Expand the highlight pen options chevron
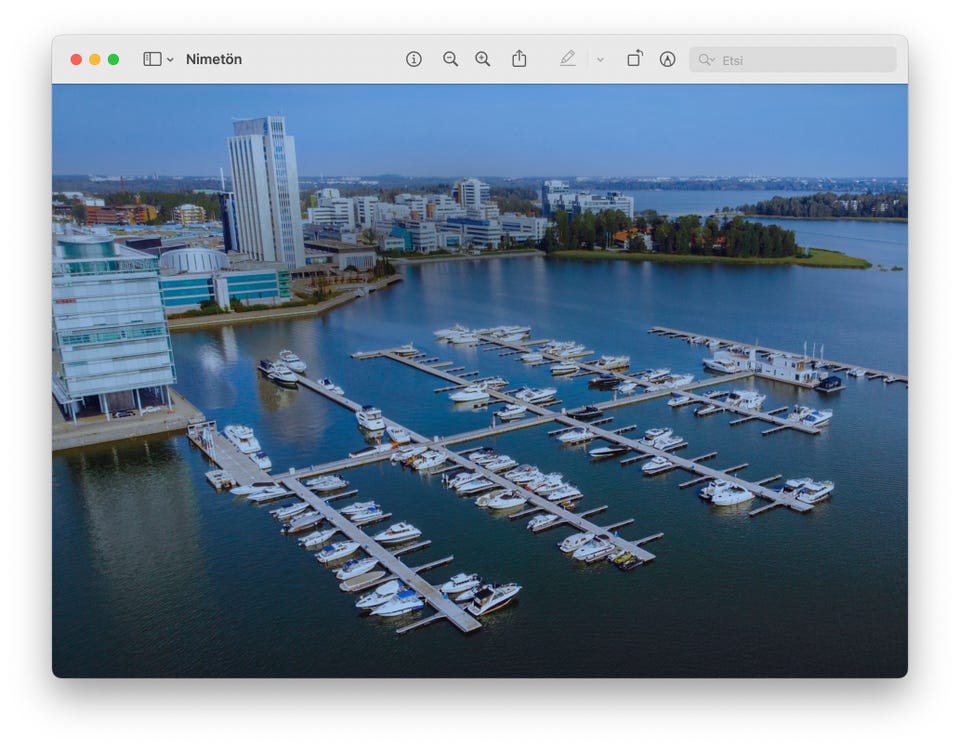The height and width of the screenshot is (747, 960). coord(600,60)
